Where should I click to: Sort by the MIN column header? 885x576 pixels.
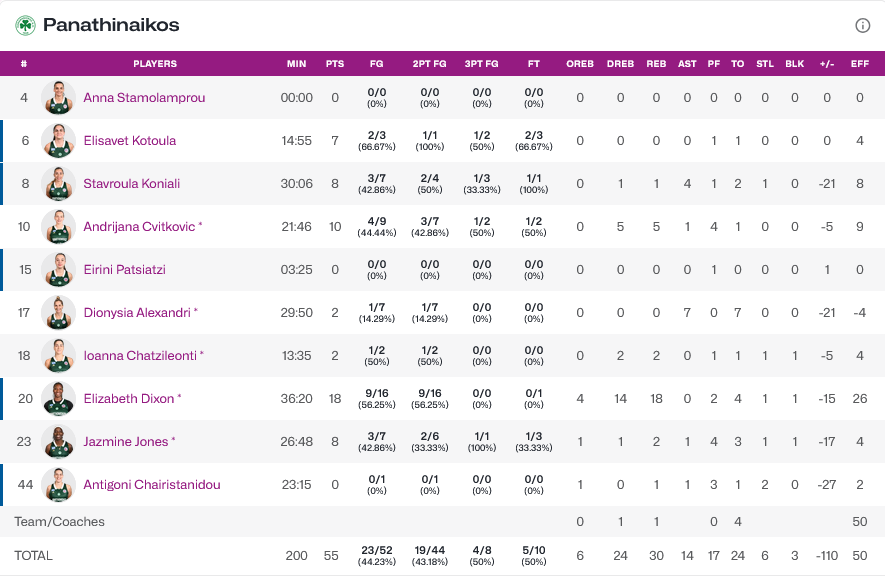coord(297,64)
